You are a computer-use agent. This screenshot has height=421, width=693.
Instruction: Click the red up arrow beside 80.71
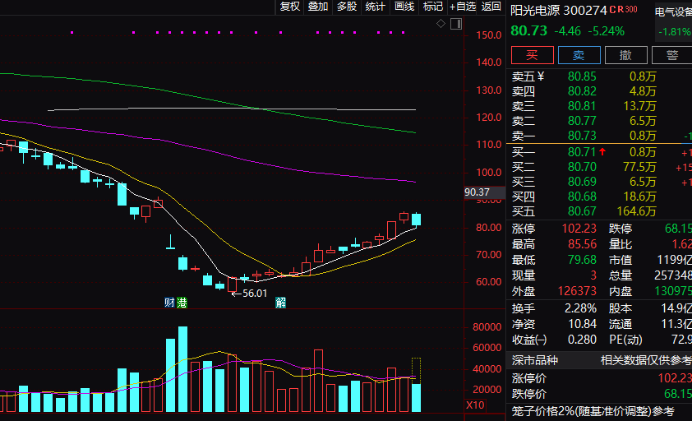(602, 152)
